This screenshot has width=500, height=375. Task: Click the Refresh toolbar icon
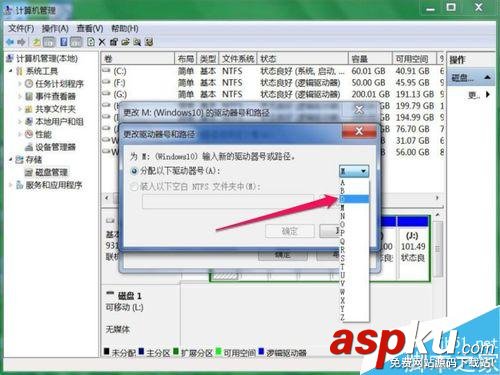(x=91, y=42)
